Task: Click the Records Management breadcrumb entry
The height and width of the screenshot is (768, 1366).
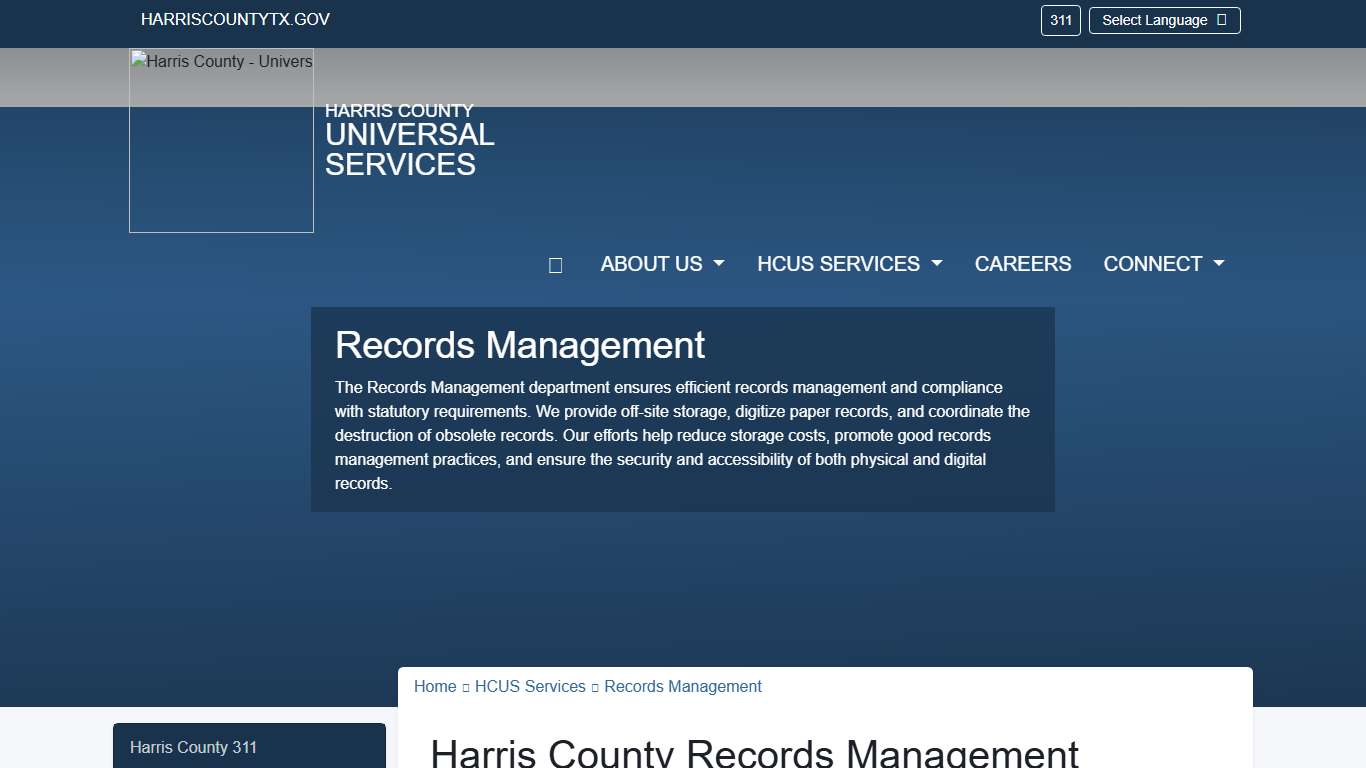Action: (x=683, y=687)
